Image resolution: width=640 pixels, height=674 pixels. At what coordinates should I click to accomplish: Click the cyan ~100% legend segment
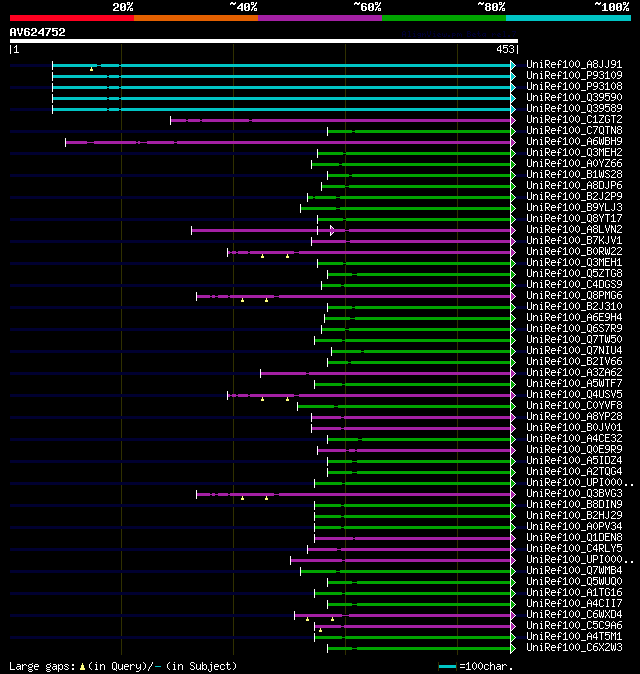click(569, 18)
